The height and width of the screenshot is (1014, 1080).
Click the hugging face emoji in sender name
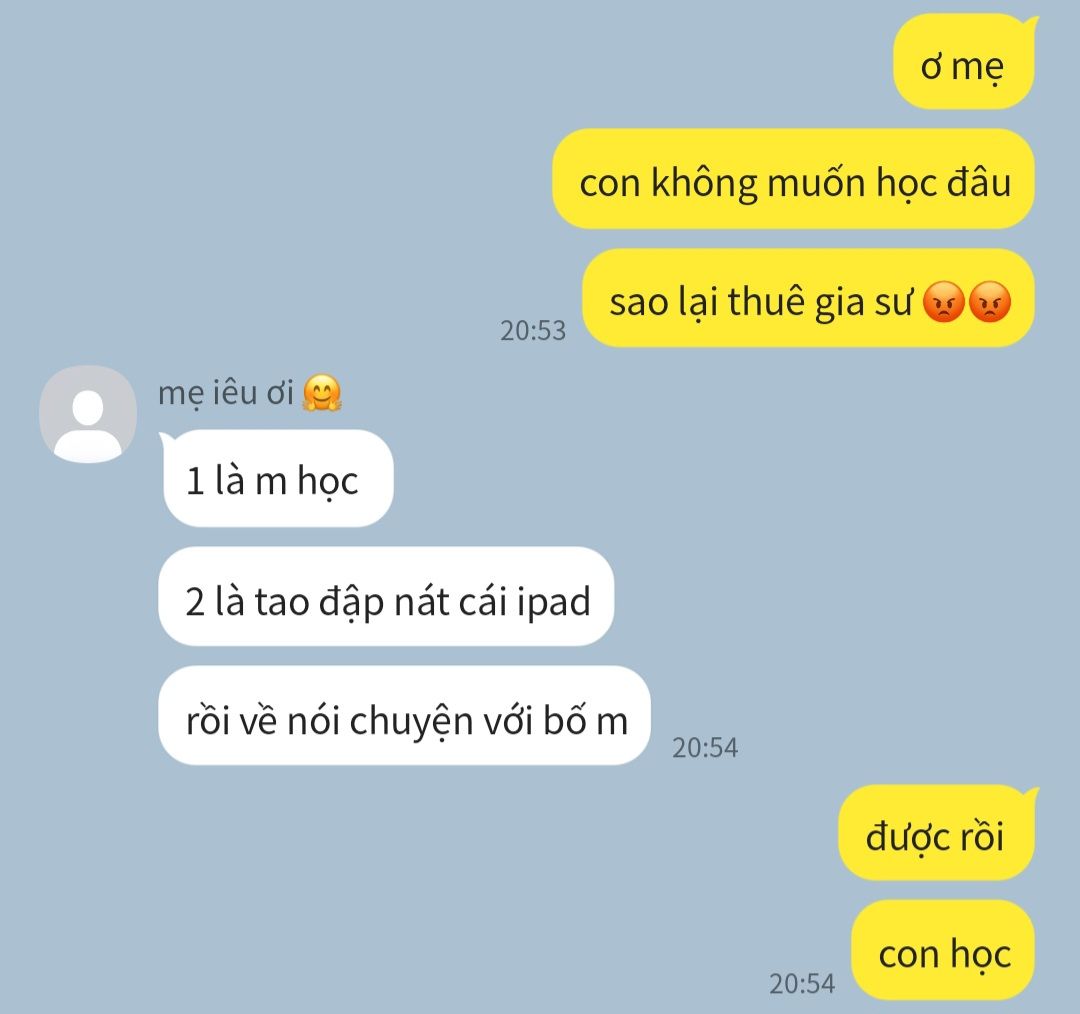(322, 393)
